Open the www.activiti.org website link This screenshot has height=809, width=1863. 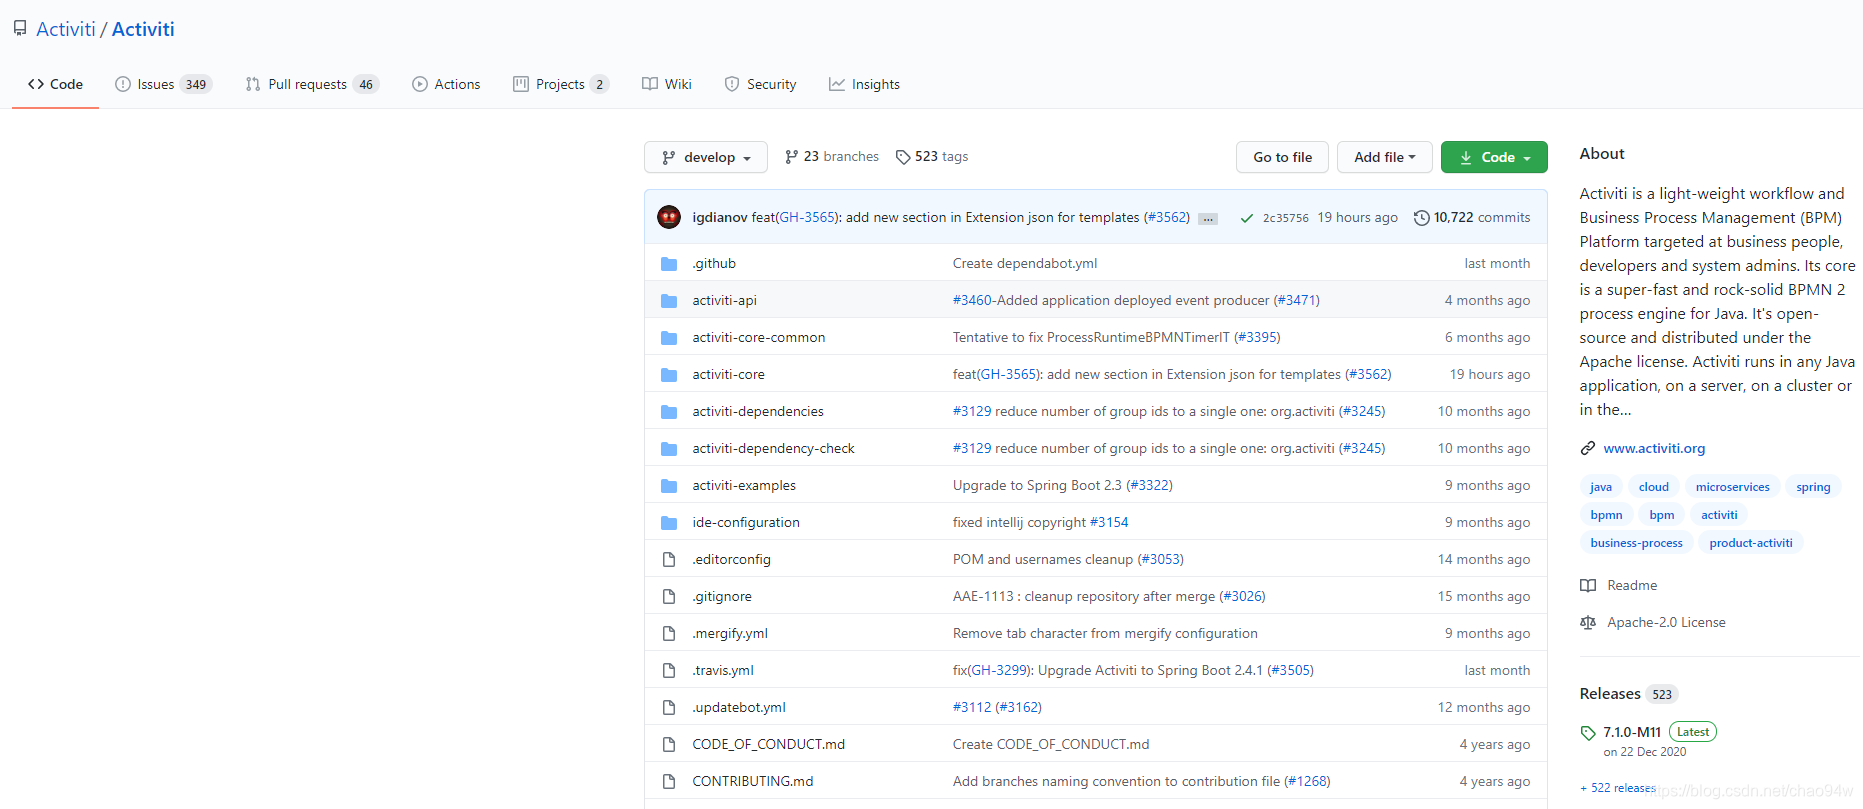pos(1654,448)
